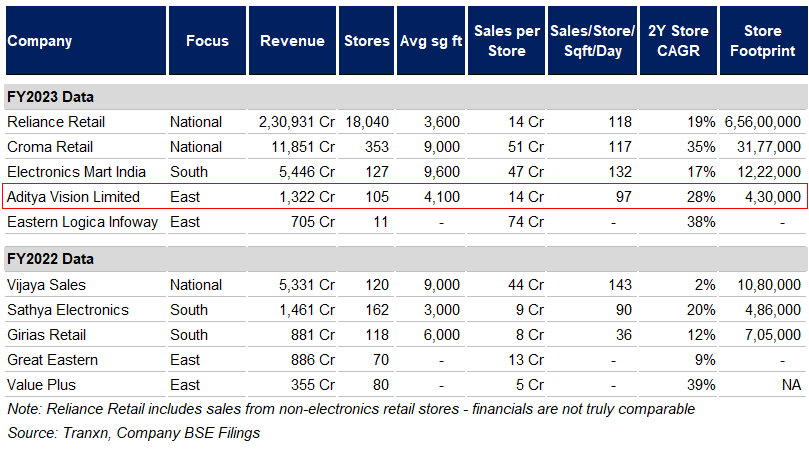
Task: Click the Eastern Logica Infoway cell
Action: tap(83, 222)
